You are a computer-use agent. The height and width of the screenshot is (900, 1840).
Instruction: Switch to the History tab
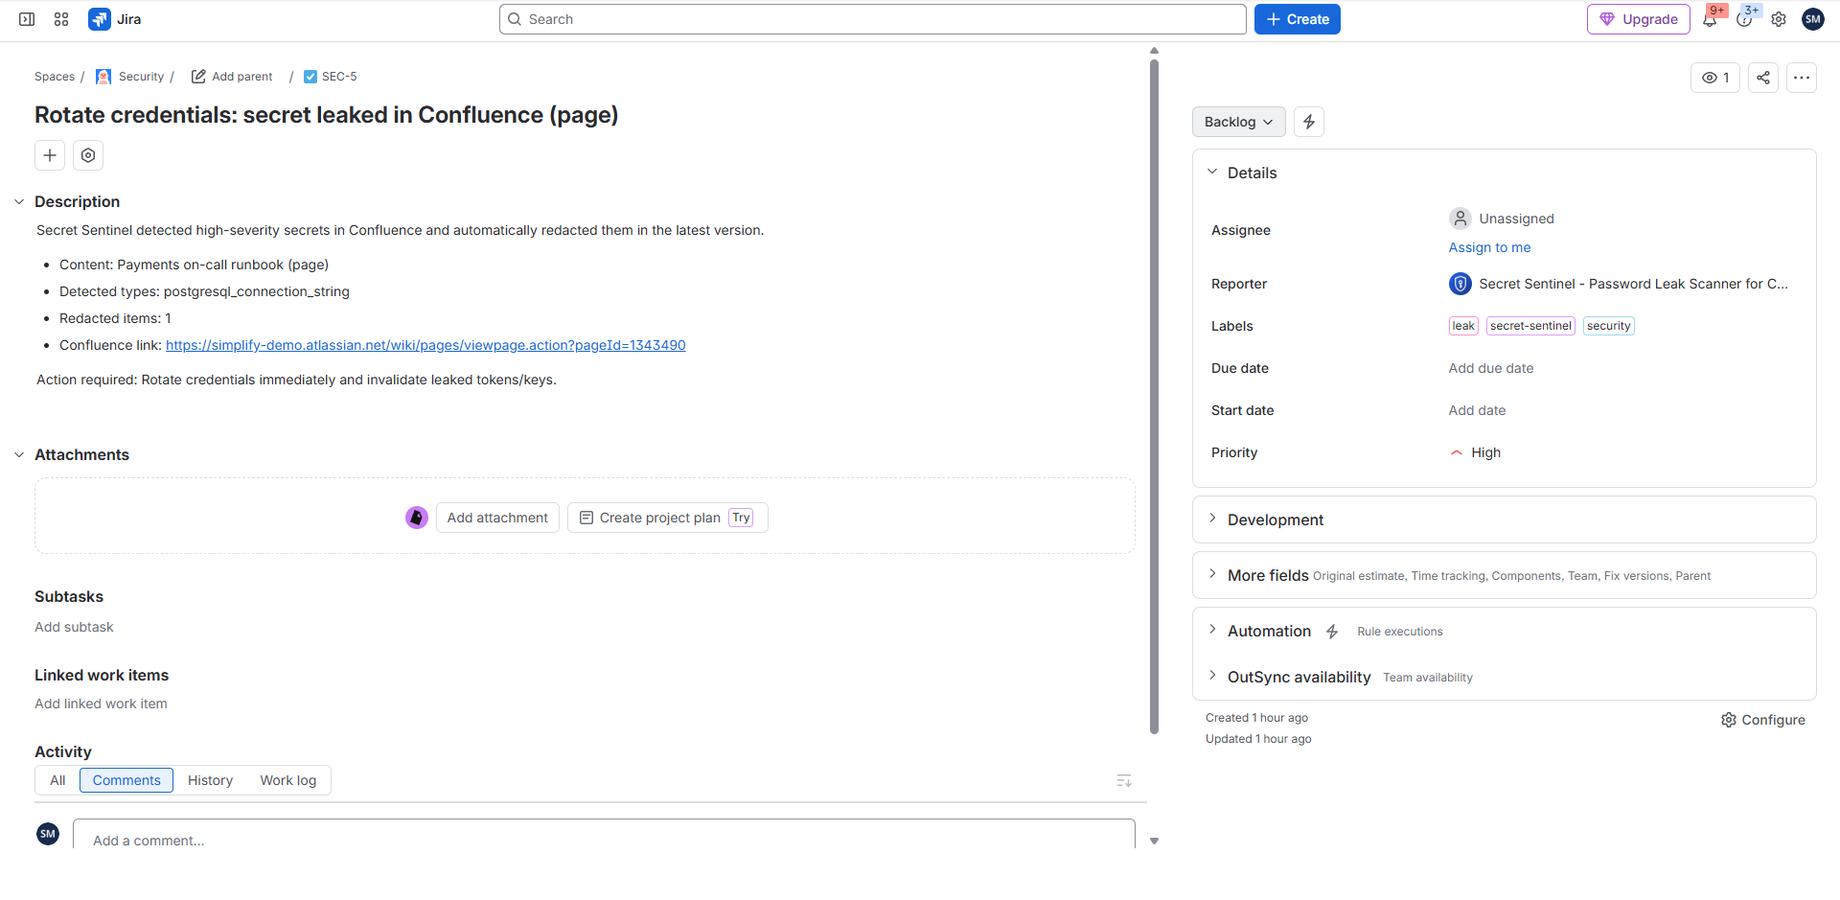210,780
